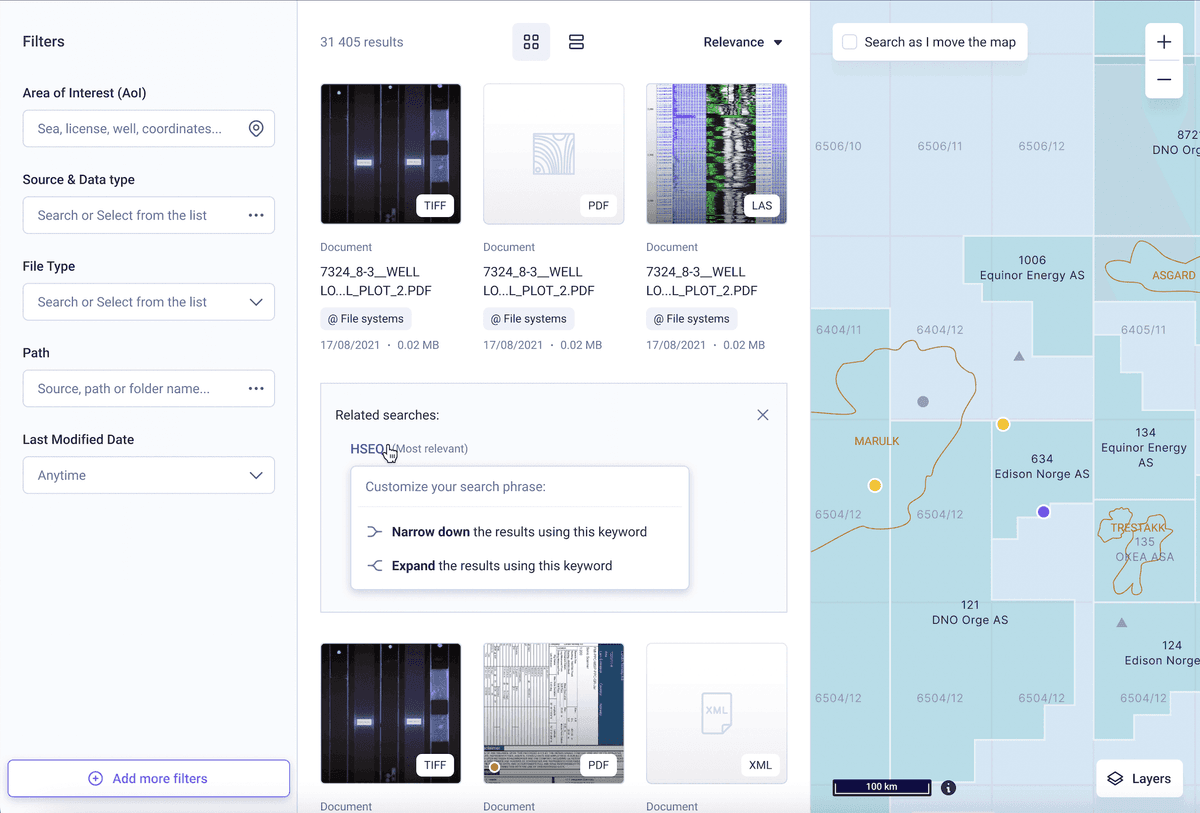Click the HSEQ related search keyword
The width and height of the screenshot is (1200, 813).
pyautogui.click(x=367, y=449)
